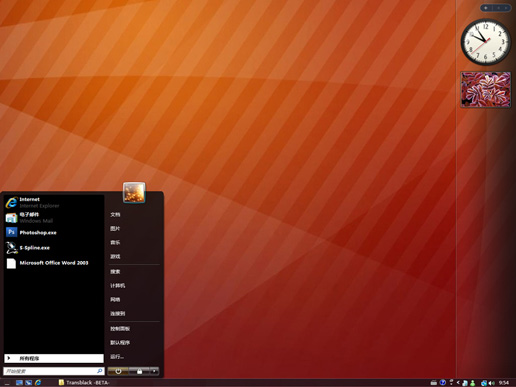Launch Photoshop.exe from the Start menu
This screenshot has width=516, height=387.
click(53, 232)
